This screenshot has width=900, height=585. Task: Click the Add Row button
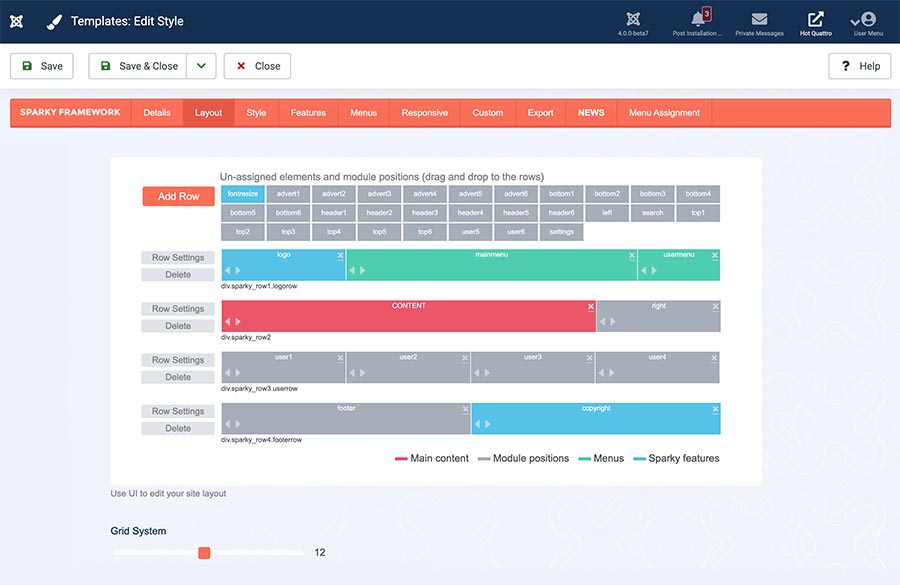[179, 196]
